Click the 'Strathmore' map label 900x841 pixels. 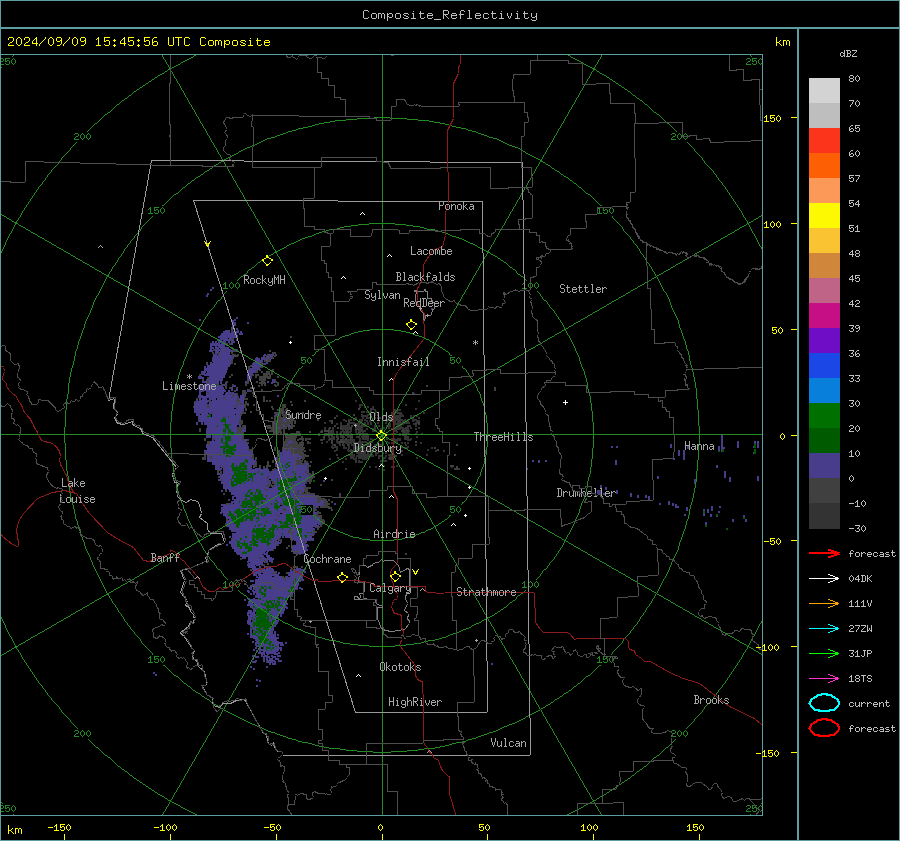(x=486, y=592)
